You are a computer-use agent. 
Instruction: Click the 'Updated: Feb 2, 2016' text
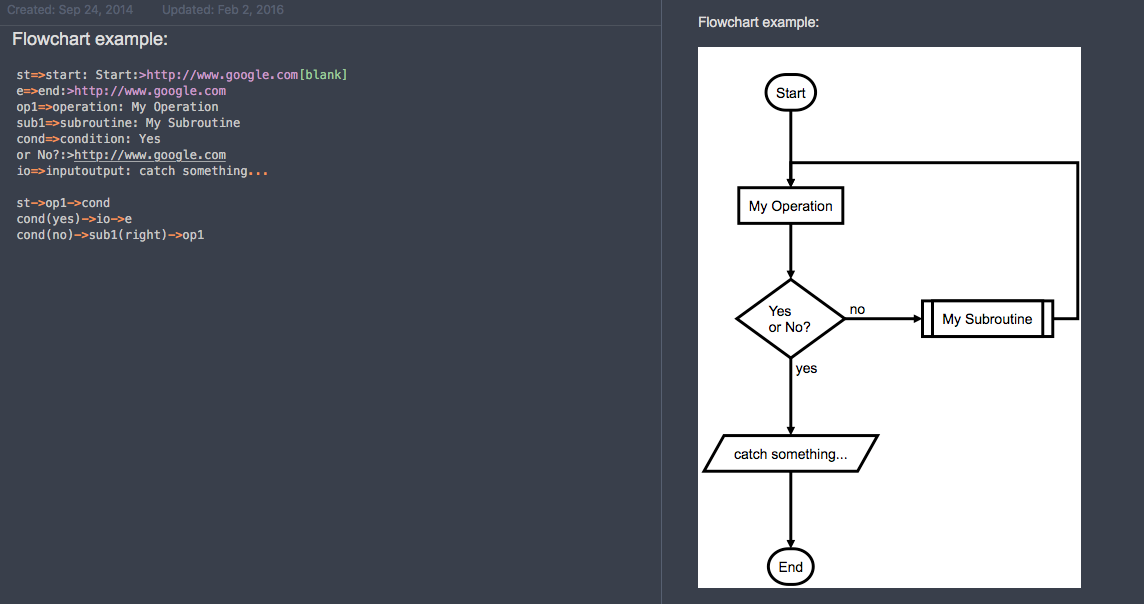click(223, 9)
